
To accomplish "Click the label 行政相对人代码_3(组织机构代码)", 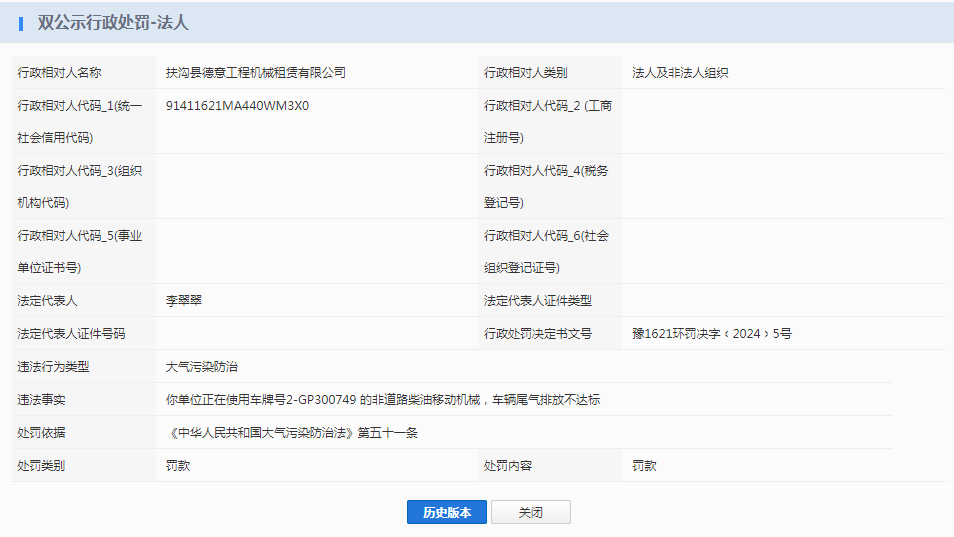I will 80,187.
